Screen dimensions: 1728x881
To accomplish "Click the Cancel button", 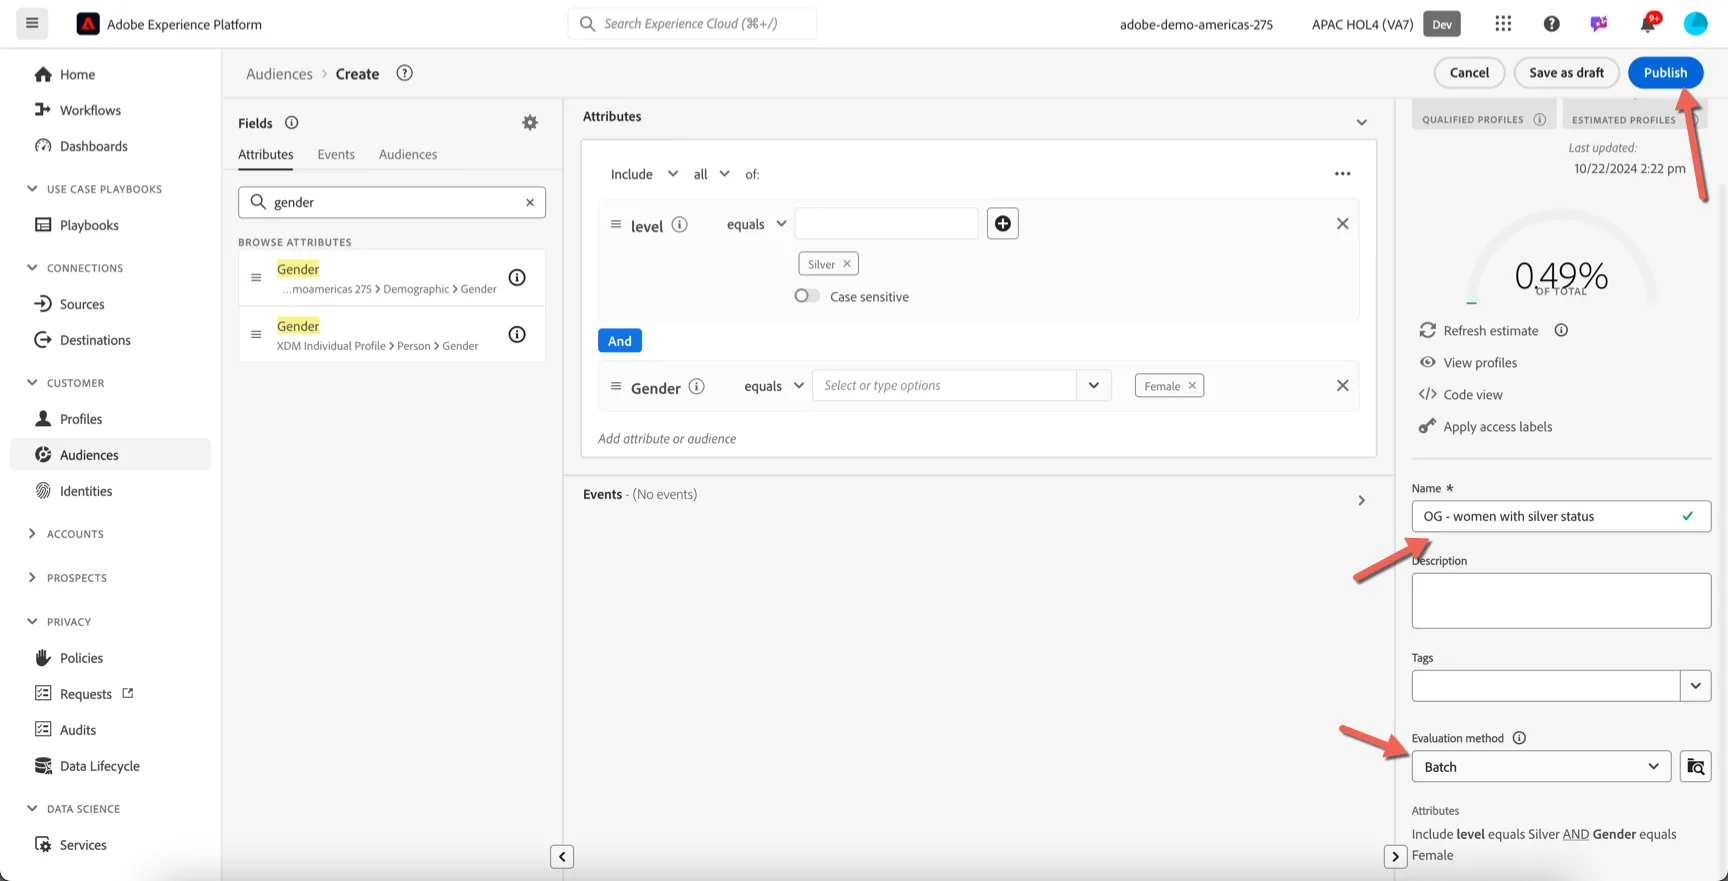I will tap(1469, 72).
